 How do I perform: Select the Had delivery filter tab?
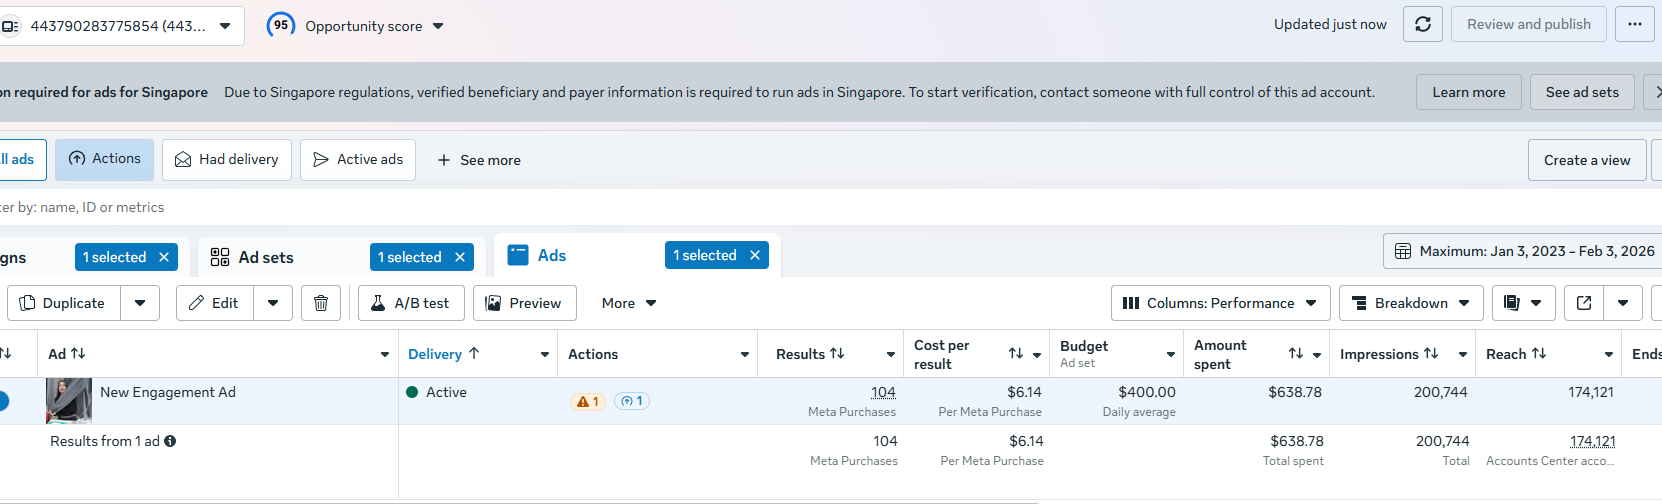pos(227,160)
